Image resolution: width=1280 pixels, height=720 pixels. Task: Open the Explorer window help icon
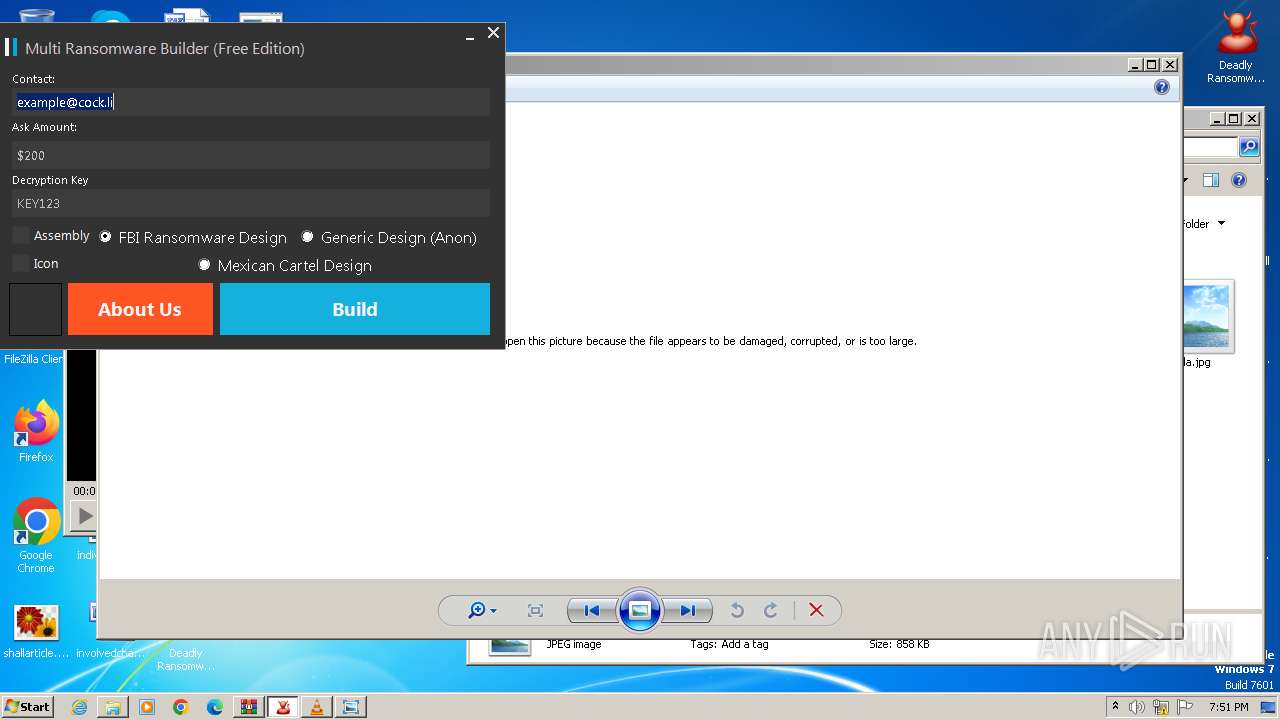(x=1239, y=180)
